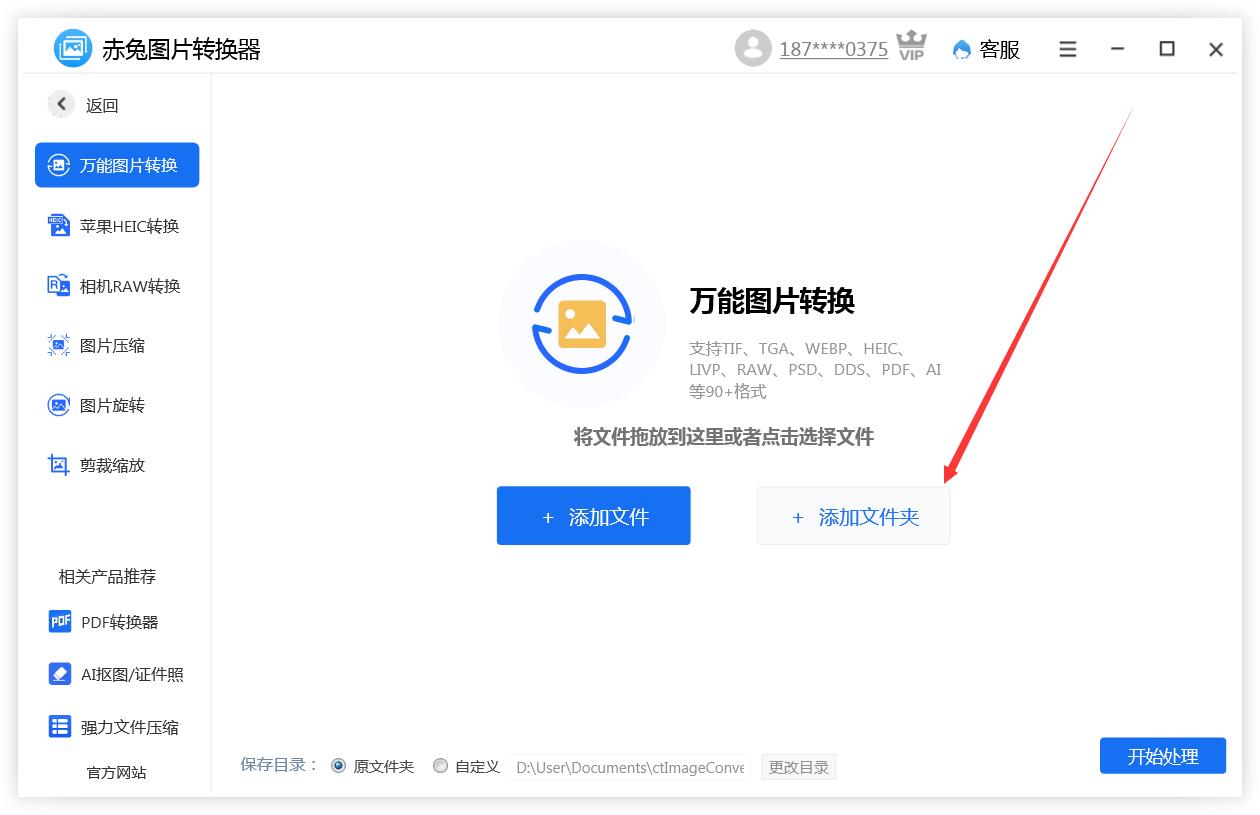Click the AI抠图/证件照 eraser icon
1260x815 pixels.
(60, 673)
